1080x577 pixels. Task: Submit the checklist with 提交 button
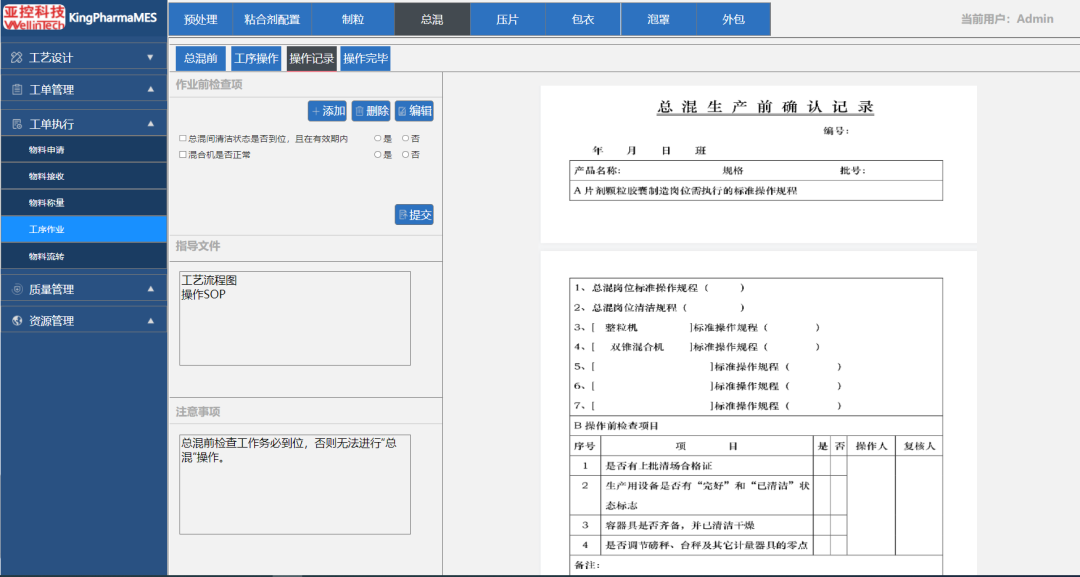414,215
